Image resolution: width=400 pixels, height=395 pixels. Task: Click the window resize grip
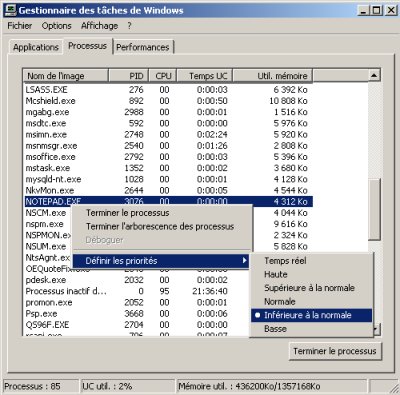(x=393, y=388)
